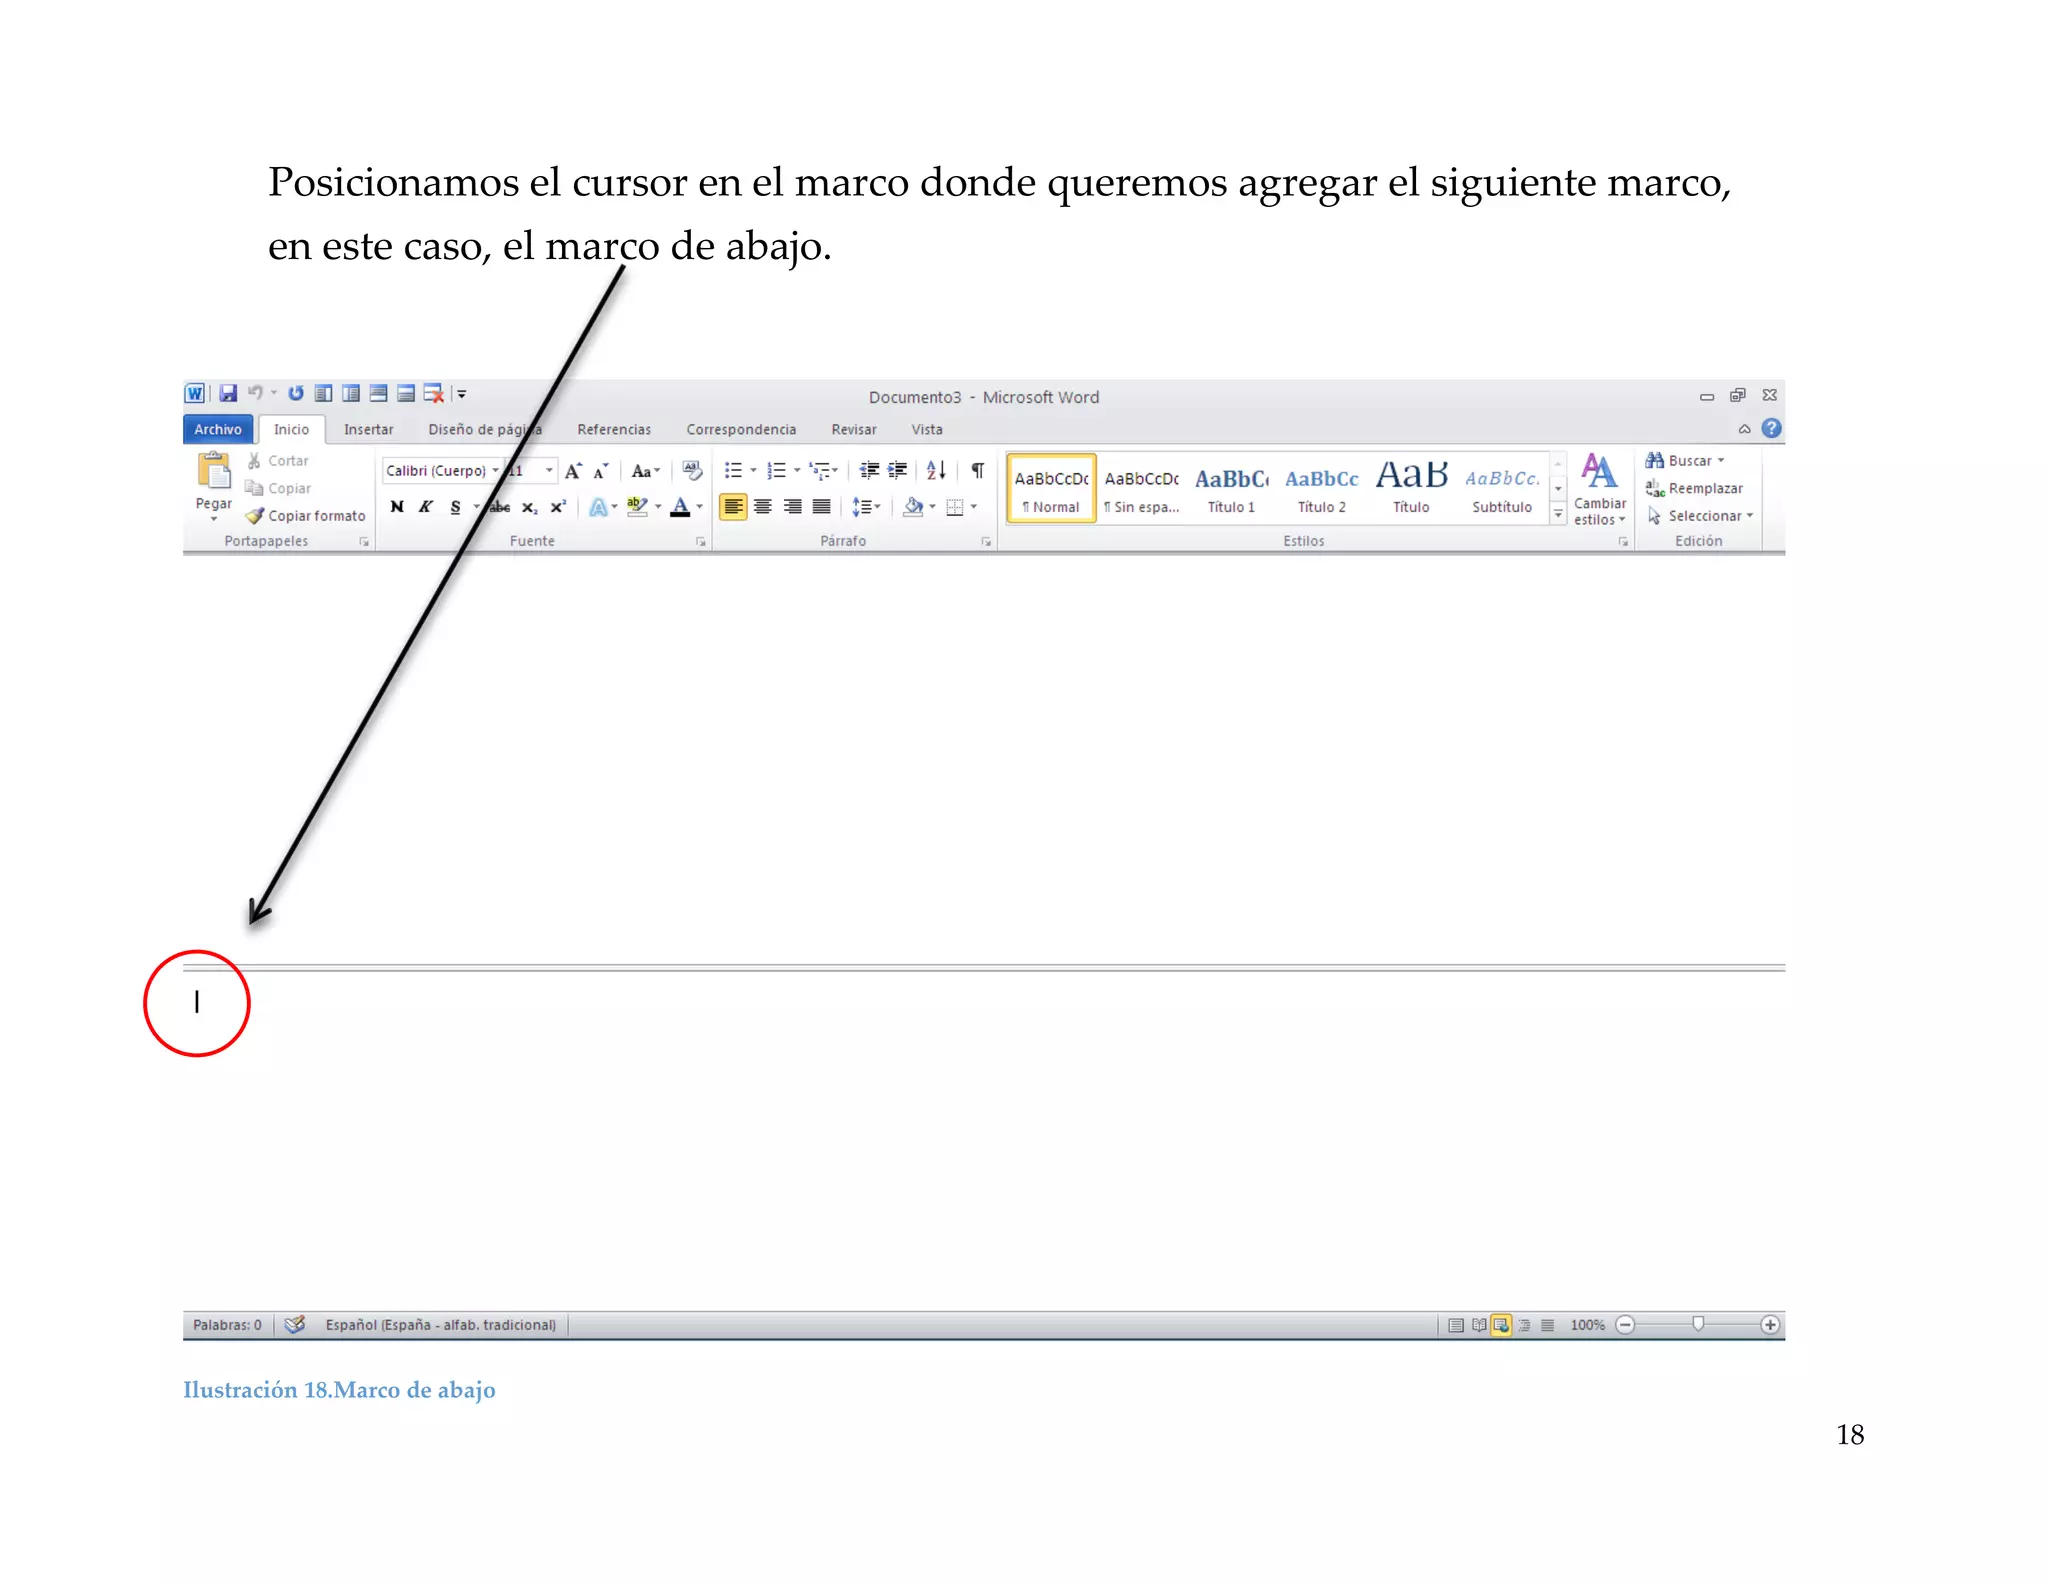Screen dimensions: 2048x1582
Task: Apply the Título 1 style
Action: (x=1231, y=489)
